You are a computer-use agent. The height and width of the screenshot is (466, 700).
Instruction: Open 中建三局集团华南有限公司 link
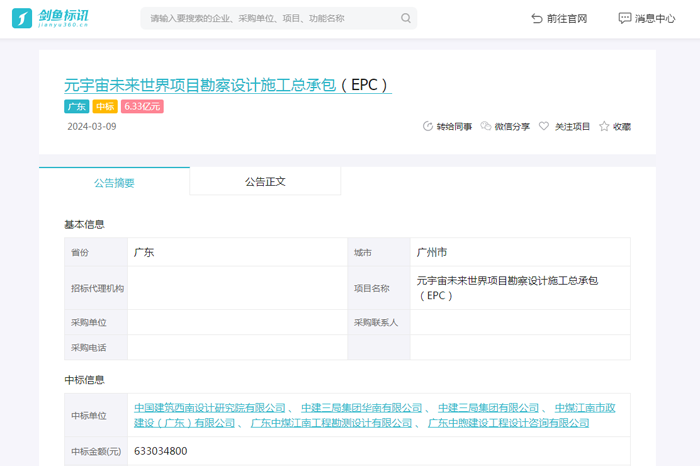[361, 408]
